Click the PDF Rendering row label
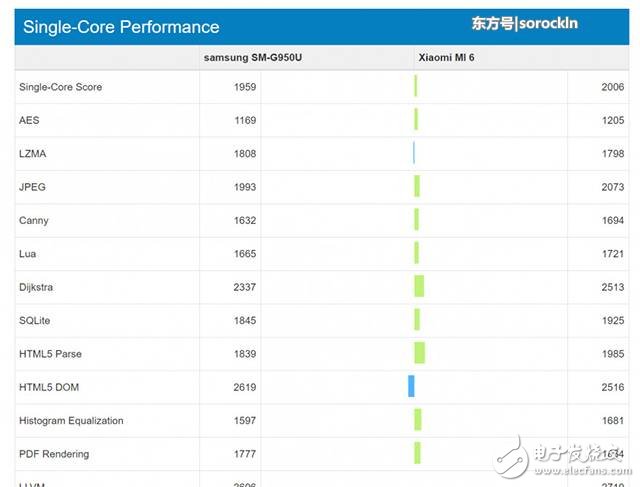Viewport: 640px width, 487px height. click(x=54, y=454)
